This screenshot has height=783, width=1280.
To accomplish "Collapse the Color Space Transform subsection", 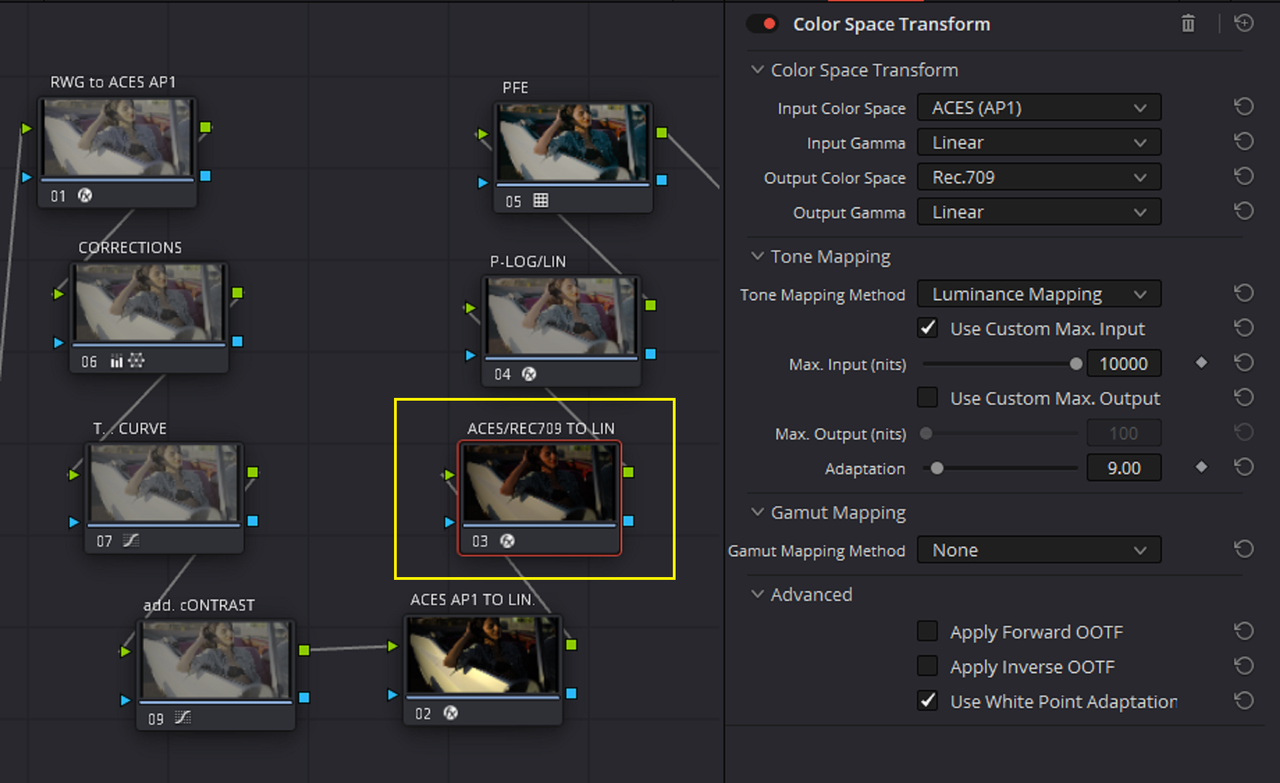I will tap(757, 70).
